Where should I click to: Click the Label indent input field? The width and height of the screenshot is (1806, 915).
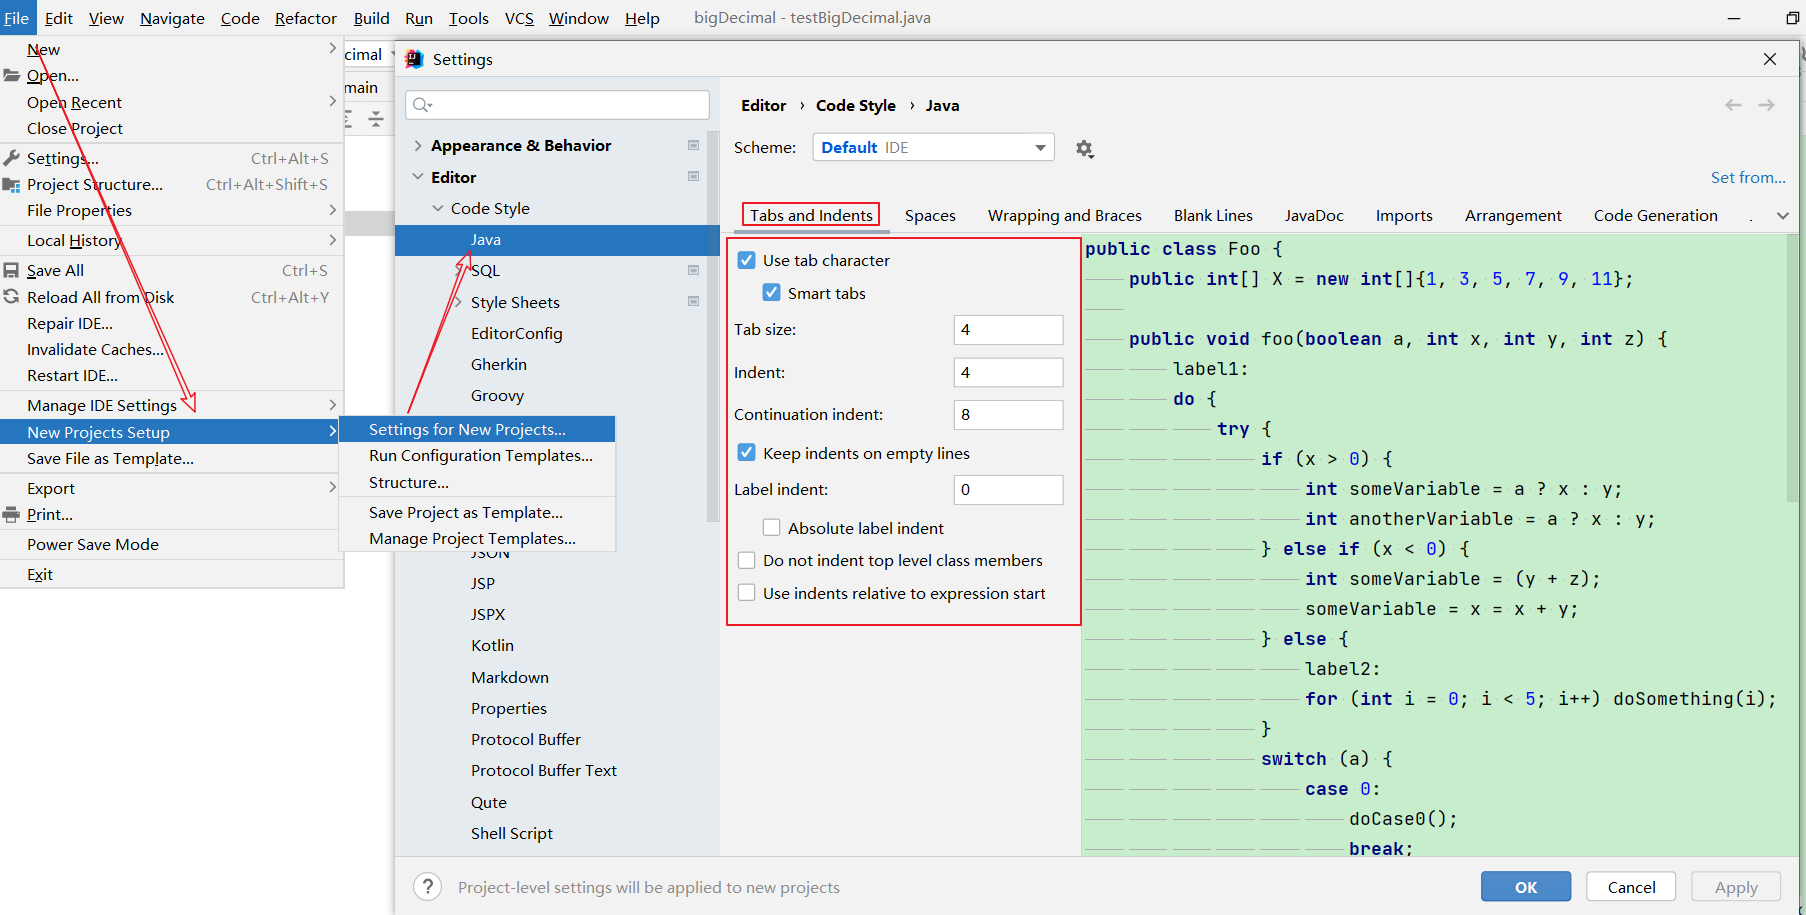tap(1008, 490)
